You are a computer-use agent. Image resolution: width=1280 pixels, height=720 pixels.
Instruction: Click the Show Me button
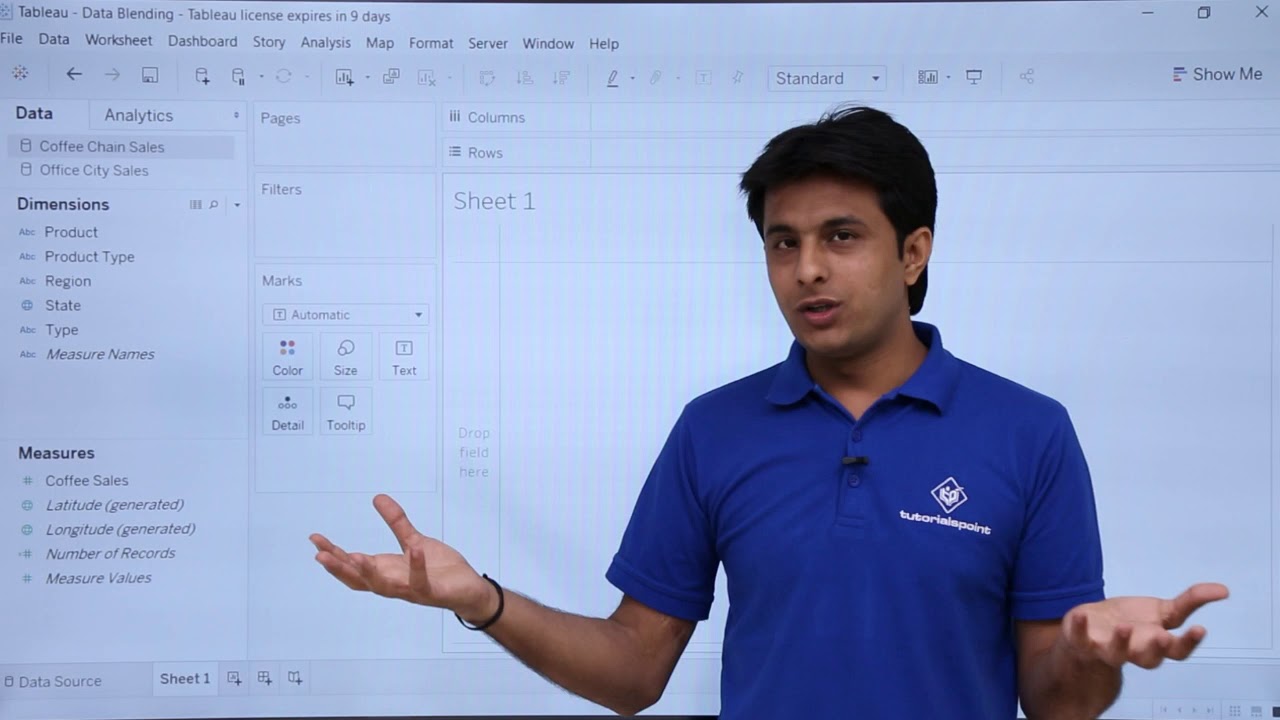coord(1217,74)
